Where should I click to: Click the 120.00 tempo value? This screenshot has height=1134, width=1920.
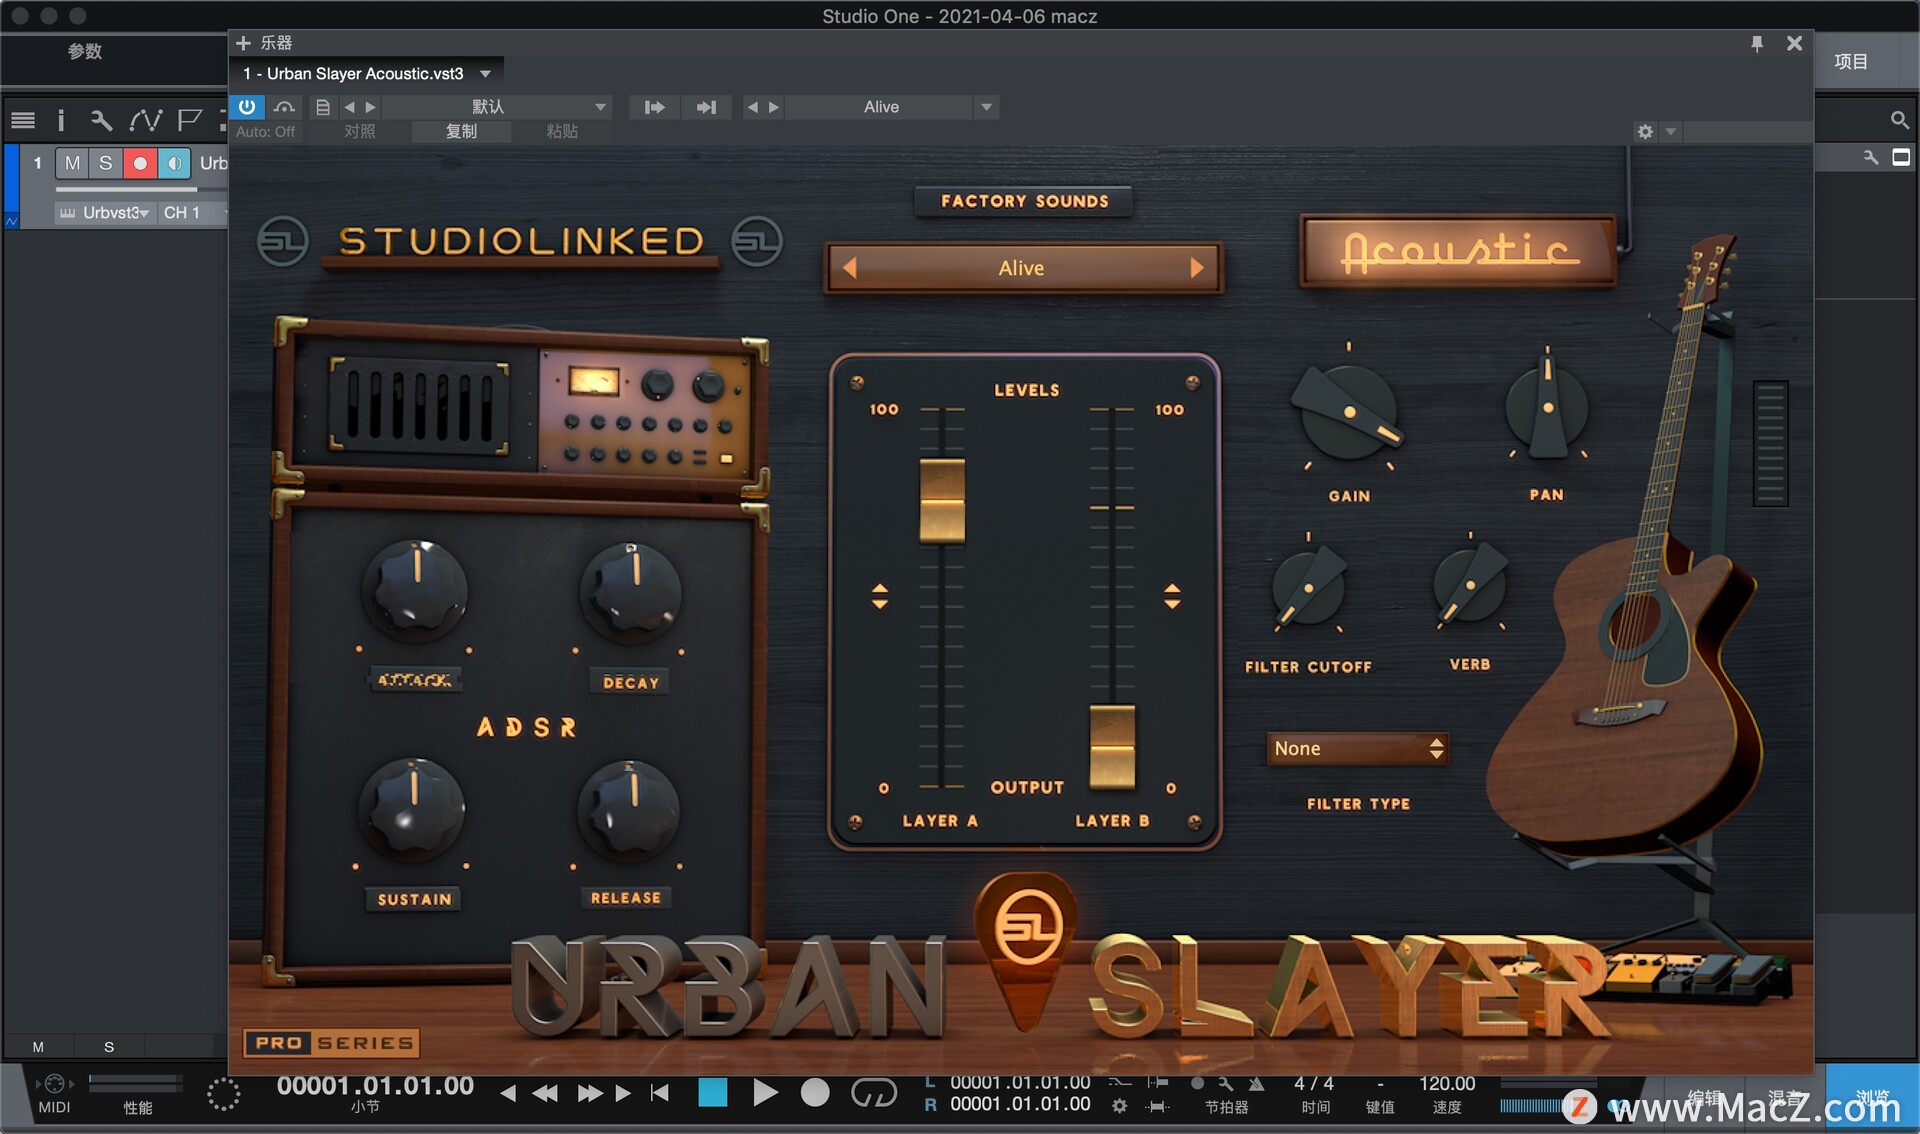pyautogui.click(x=1447, y=1084)
